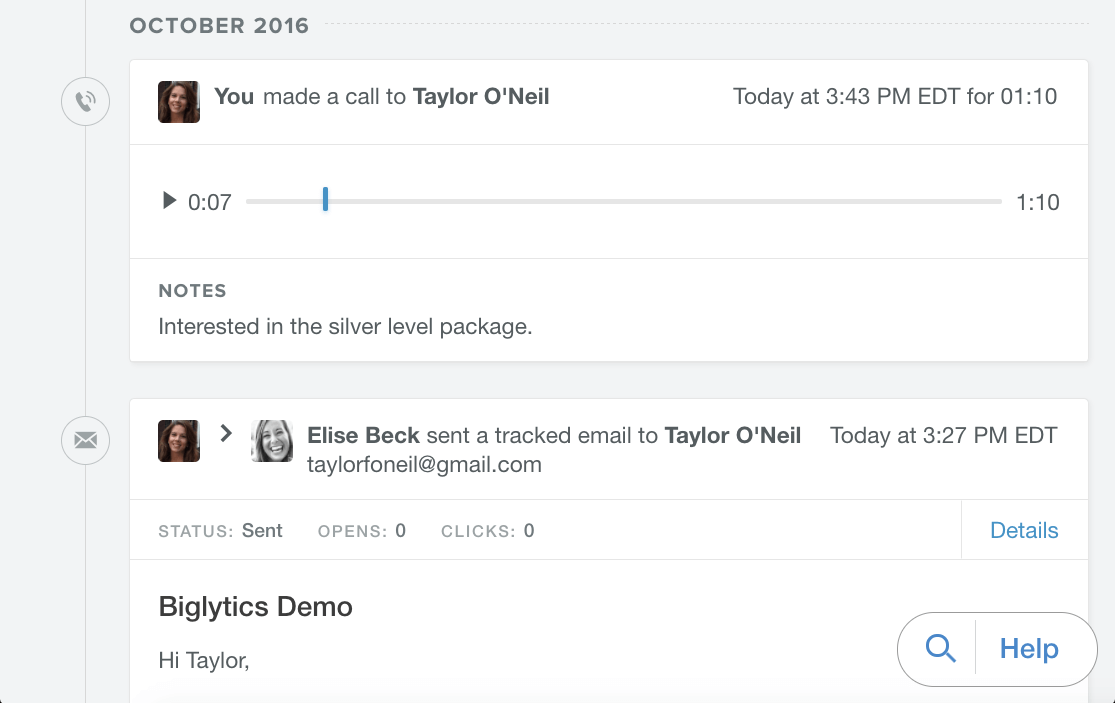Viewport: 1115px width, 703px height.
Task: Open Taylor O'Neil from email entry
Action: (x=732, y=435)
